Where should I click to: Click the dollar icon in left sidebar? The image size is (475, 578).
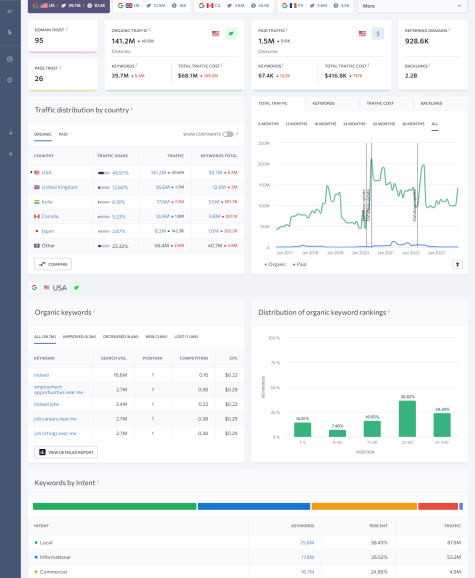coord(10,32)
